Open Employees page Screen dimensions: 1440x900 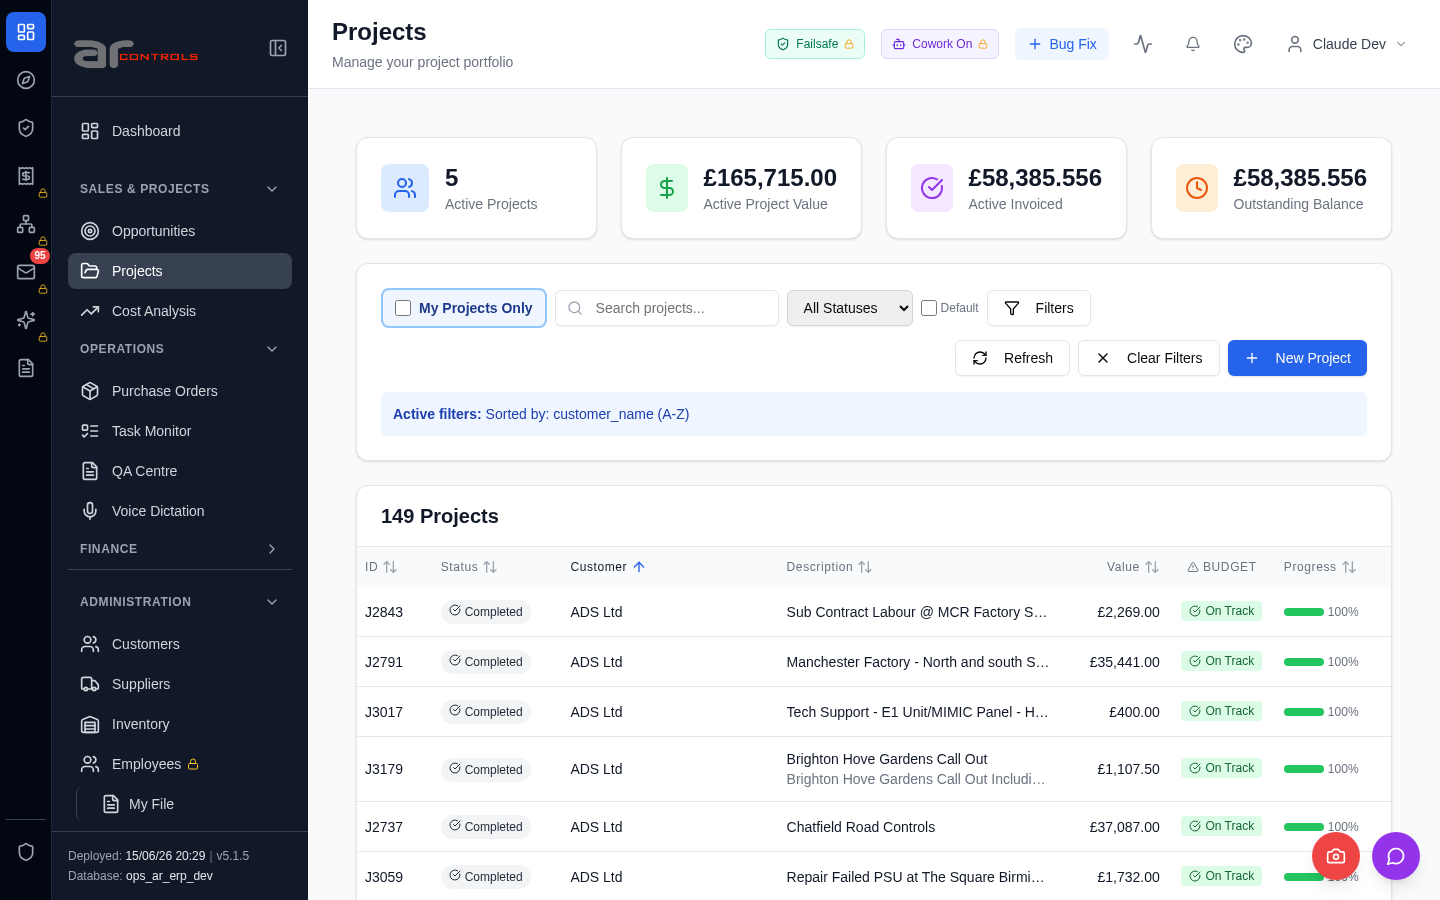tap(180, 764)
